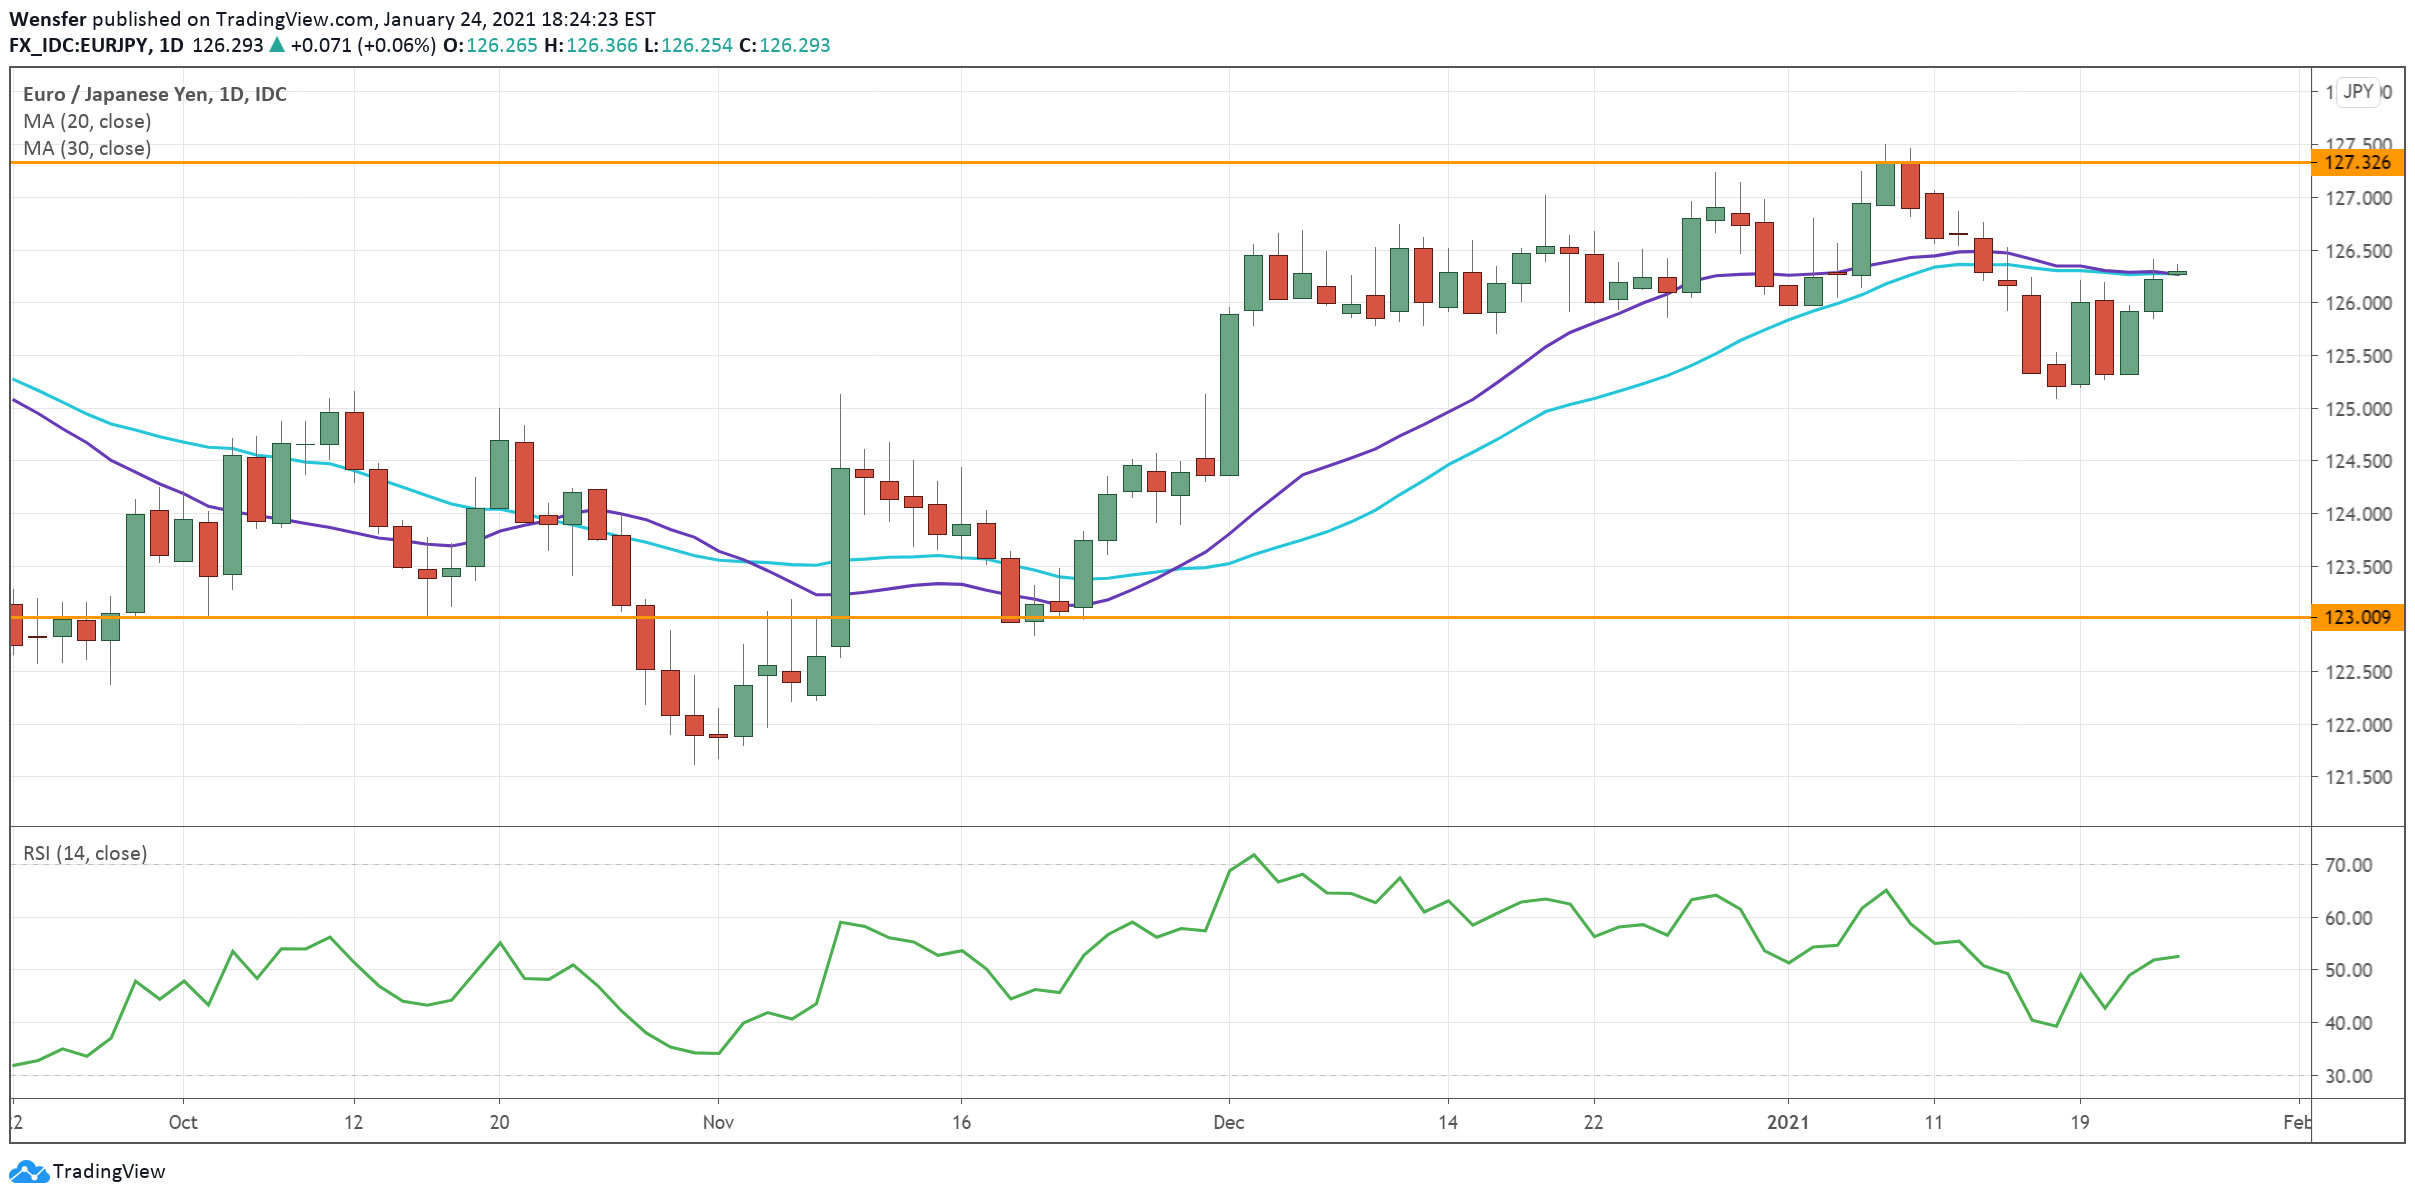This screenshot has height=1200, width=2415.
Task: Click the 1D interval text in the header
Action: (171, 45)
